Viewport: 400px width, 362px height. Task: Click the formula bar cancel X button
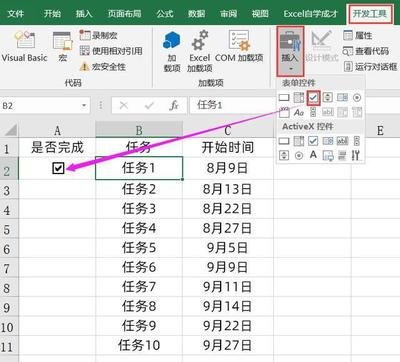tap(124, 106)
